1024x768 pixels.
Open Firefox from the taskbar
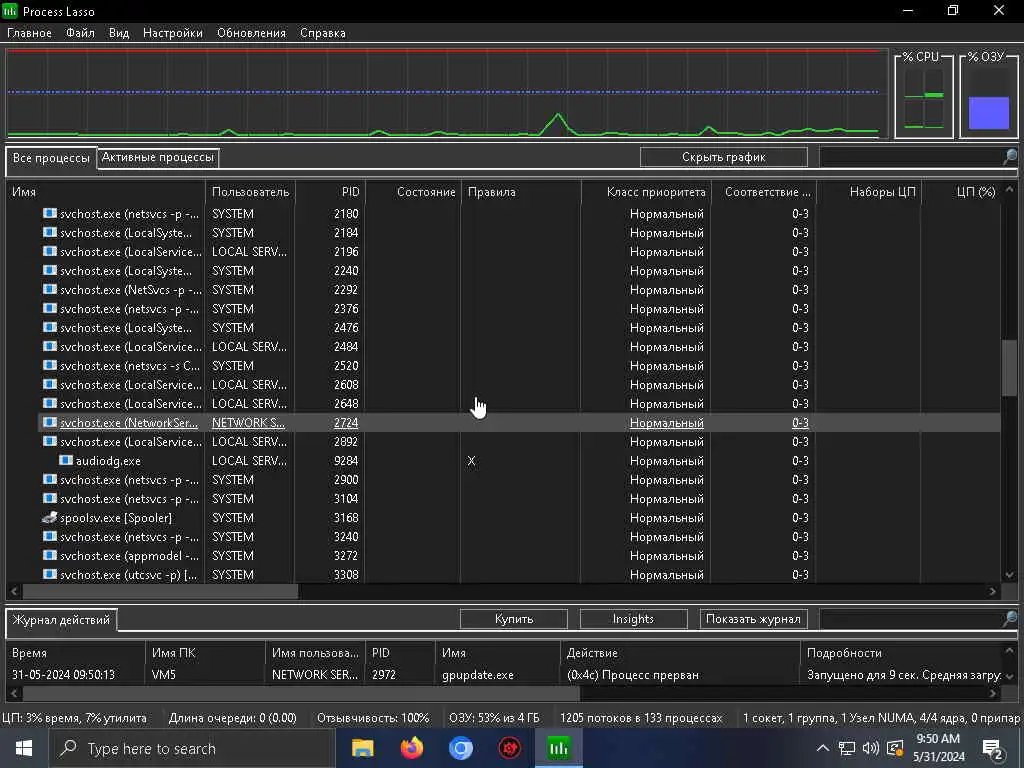pyautogui.click(x=411, y=748)
